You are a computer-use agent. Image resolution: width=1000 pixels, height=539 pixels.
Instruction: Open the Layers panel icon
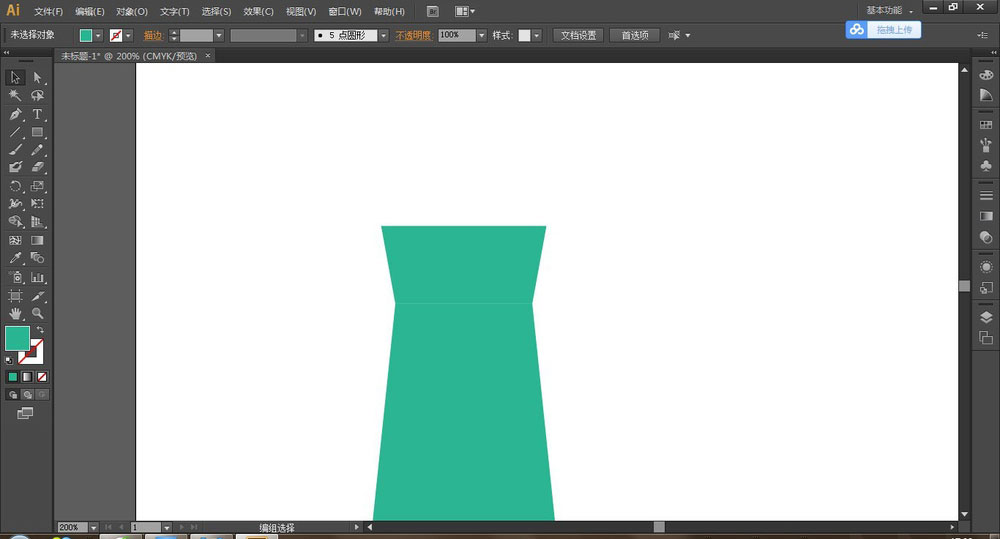[x=986, y=317]
